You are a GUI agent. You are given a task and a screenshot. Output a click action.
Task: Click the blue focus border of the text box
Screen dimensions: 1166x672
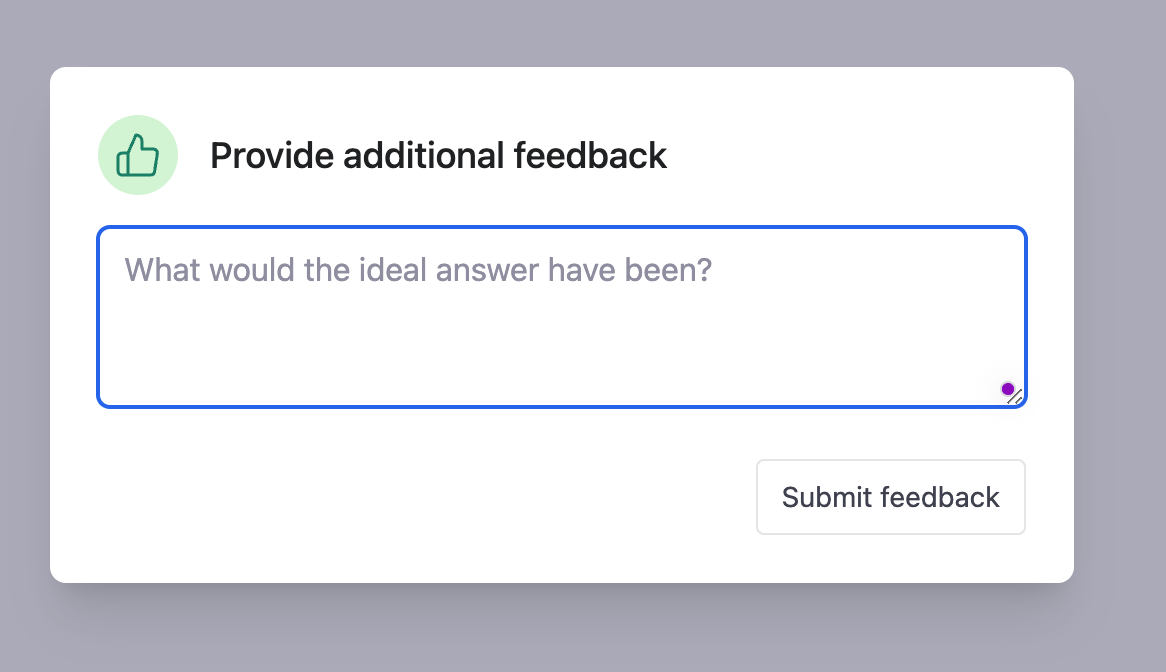[561, 227]
